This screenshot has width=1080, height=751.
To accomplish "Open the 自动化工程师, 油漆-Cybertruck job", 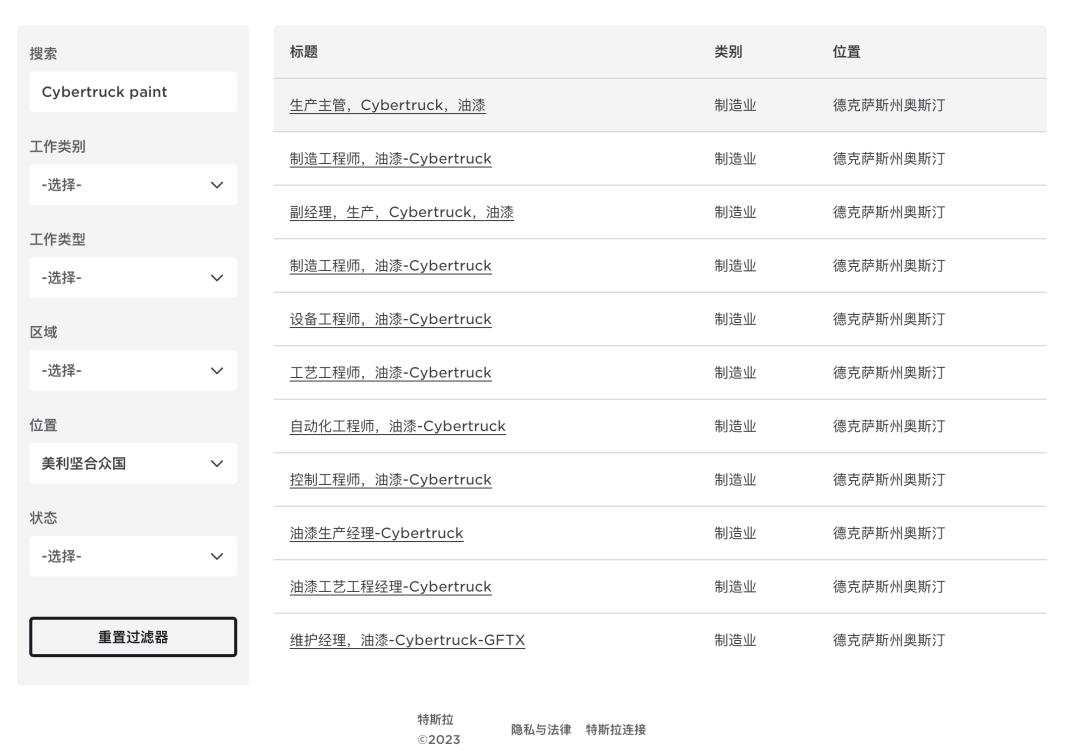I will click(397, 426).
